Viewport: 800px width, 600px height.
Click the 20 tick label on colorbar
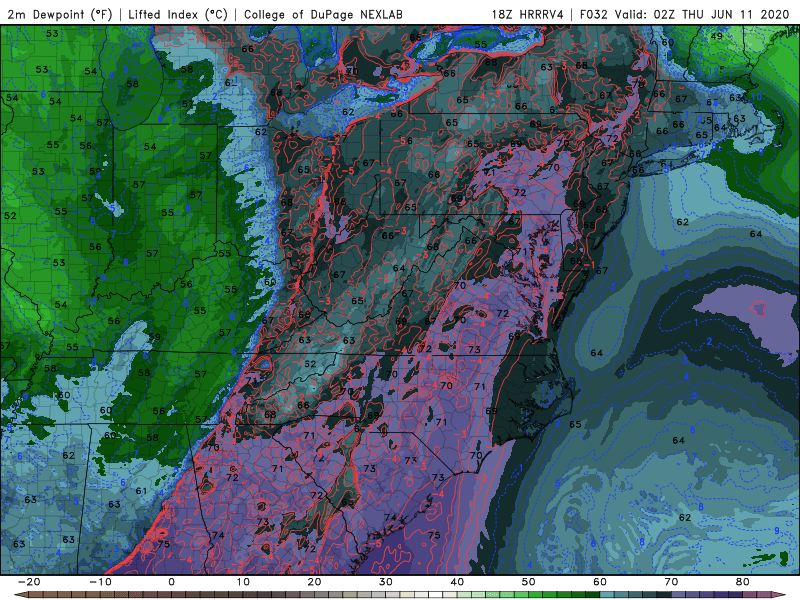[314, 582]
